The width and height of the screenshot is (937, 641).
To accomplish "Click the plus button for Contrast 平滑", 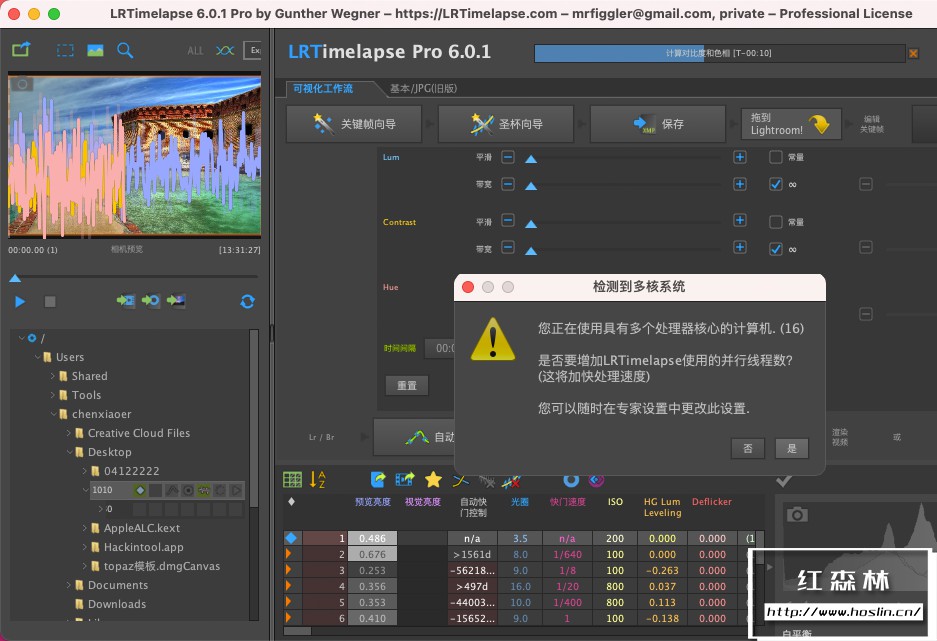I will click(x=740, y=220).
